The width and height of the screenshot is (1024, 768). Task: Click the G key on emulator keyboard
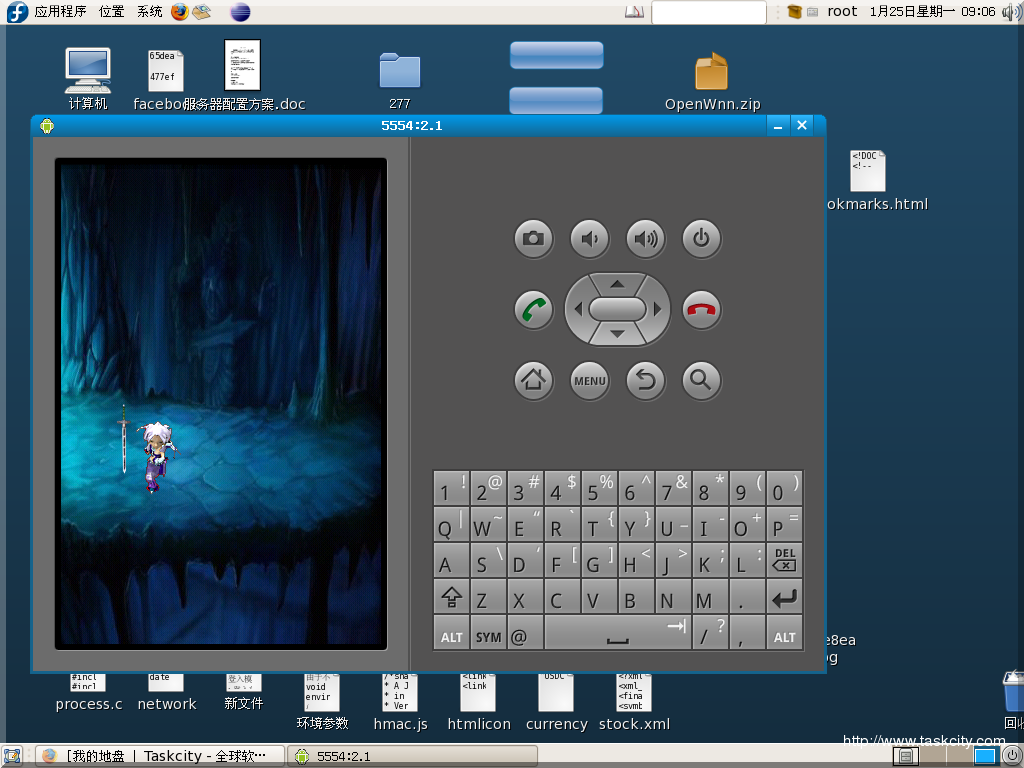click(600, 560)
